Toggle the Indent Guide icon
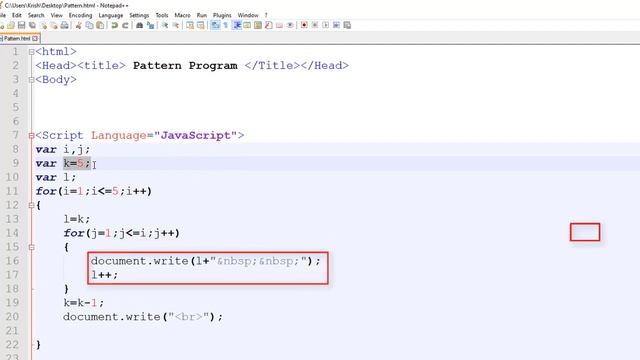 coord(236,25)
